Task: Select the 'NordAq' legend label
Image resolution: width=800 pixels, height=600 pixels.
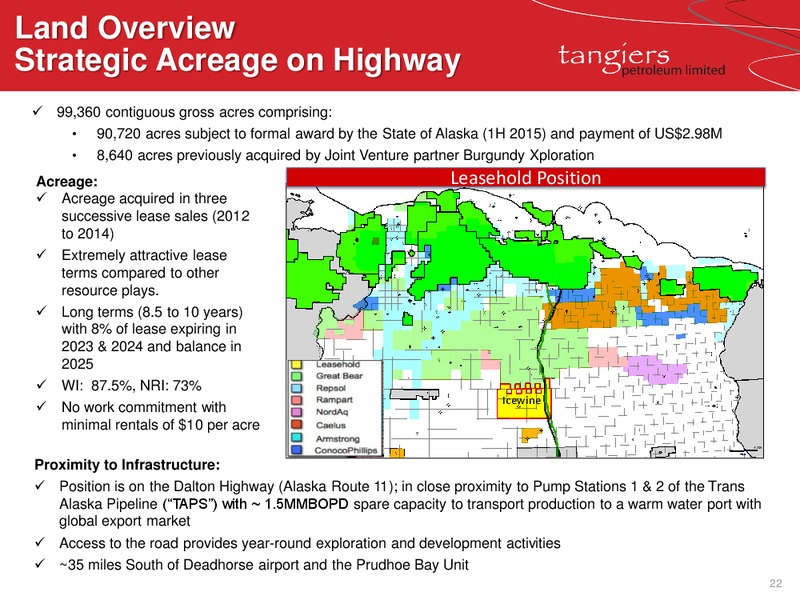Action: click(332, 412)
